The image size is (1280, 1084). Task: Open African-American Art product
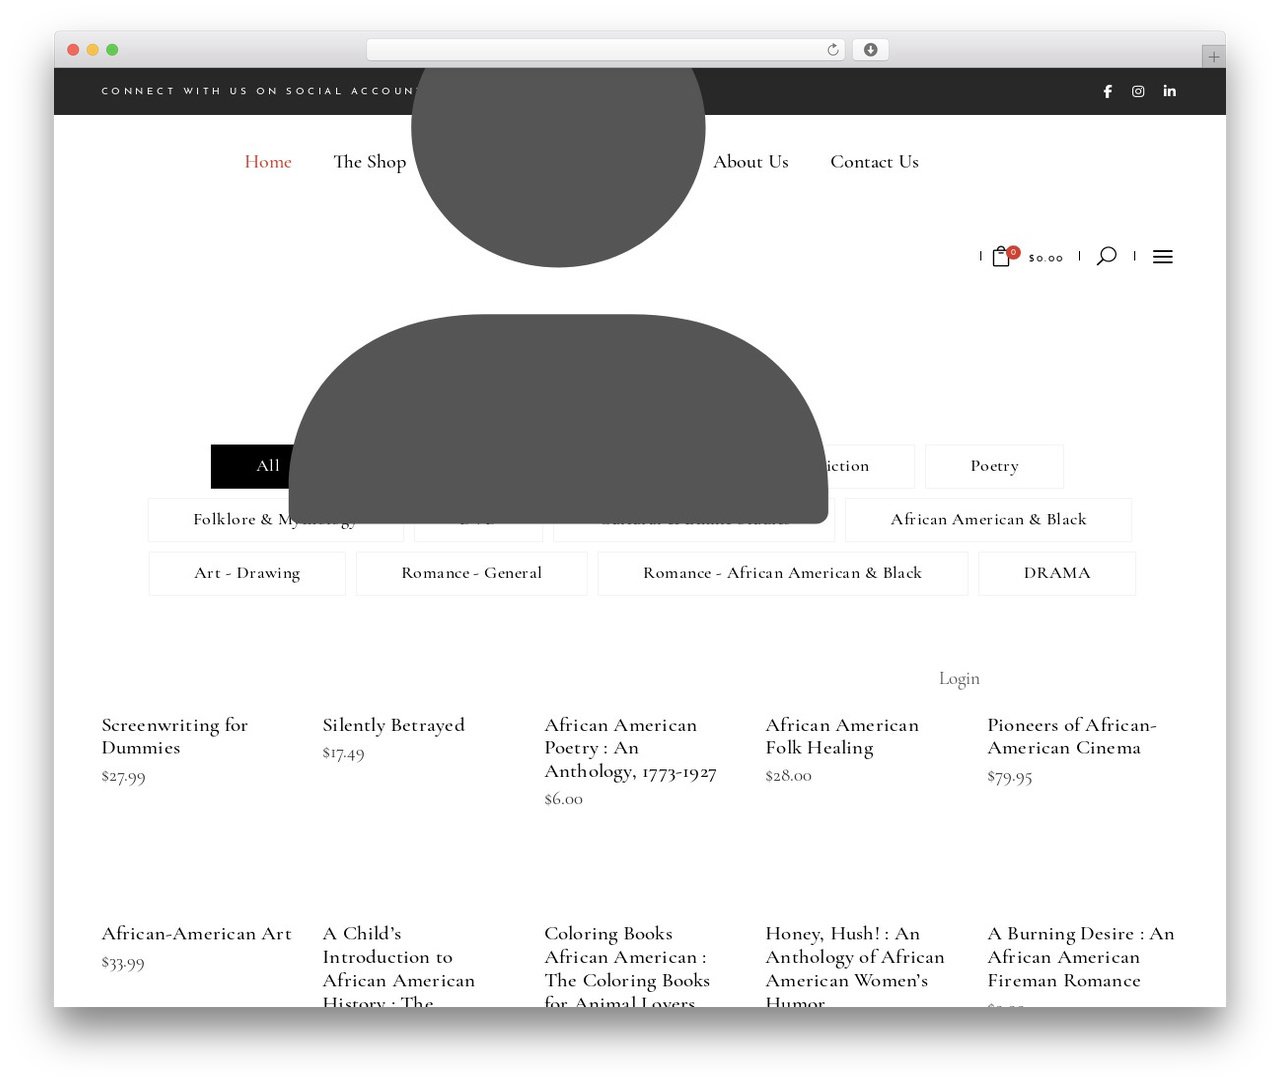(196, 934)
